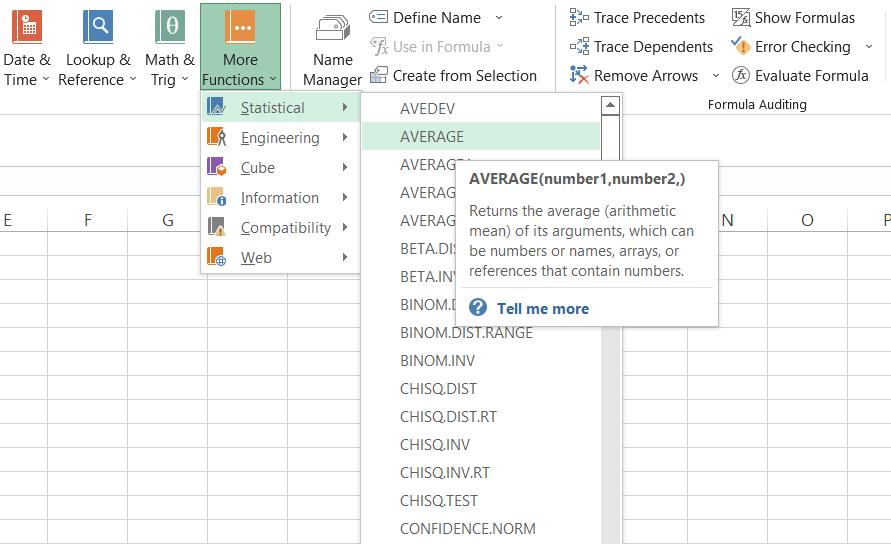
Task: Click the Evaluate Formula icon
Action: pyautogui.click(x=741, y=76)
